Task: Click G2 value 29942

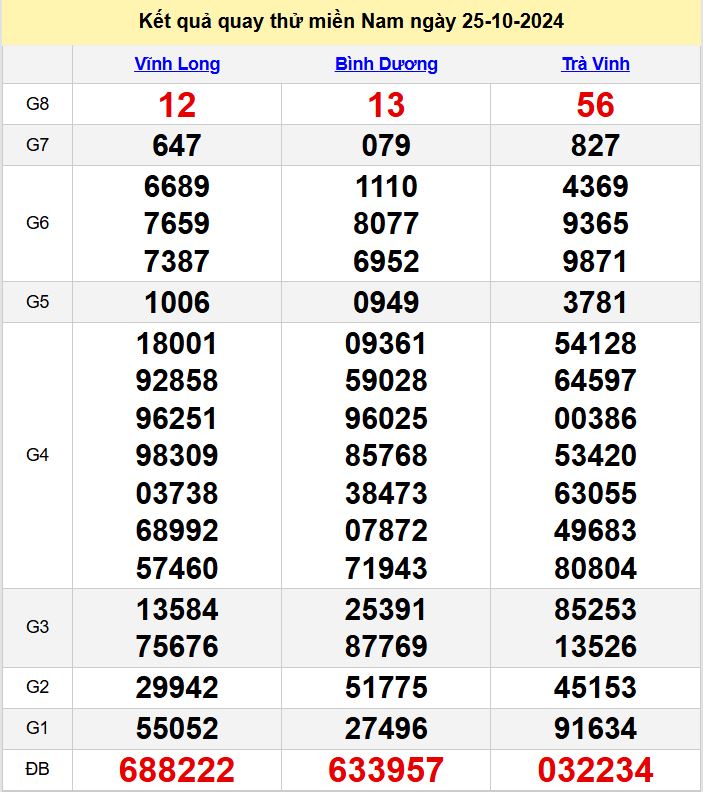Action: tap(177, 687)
